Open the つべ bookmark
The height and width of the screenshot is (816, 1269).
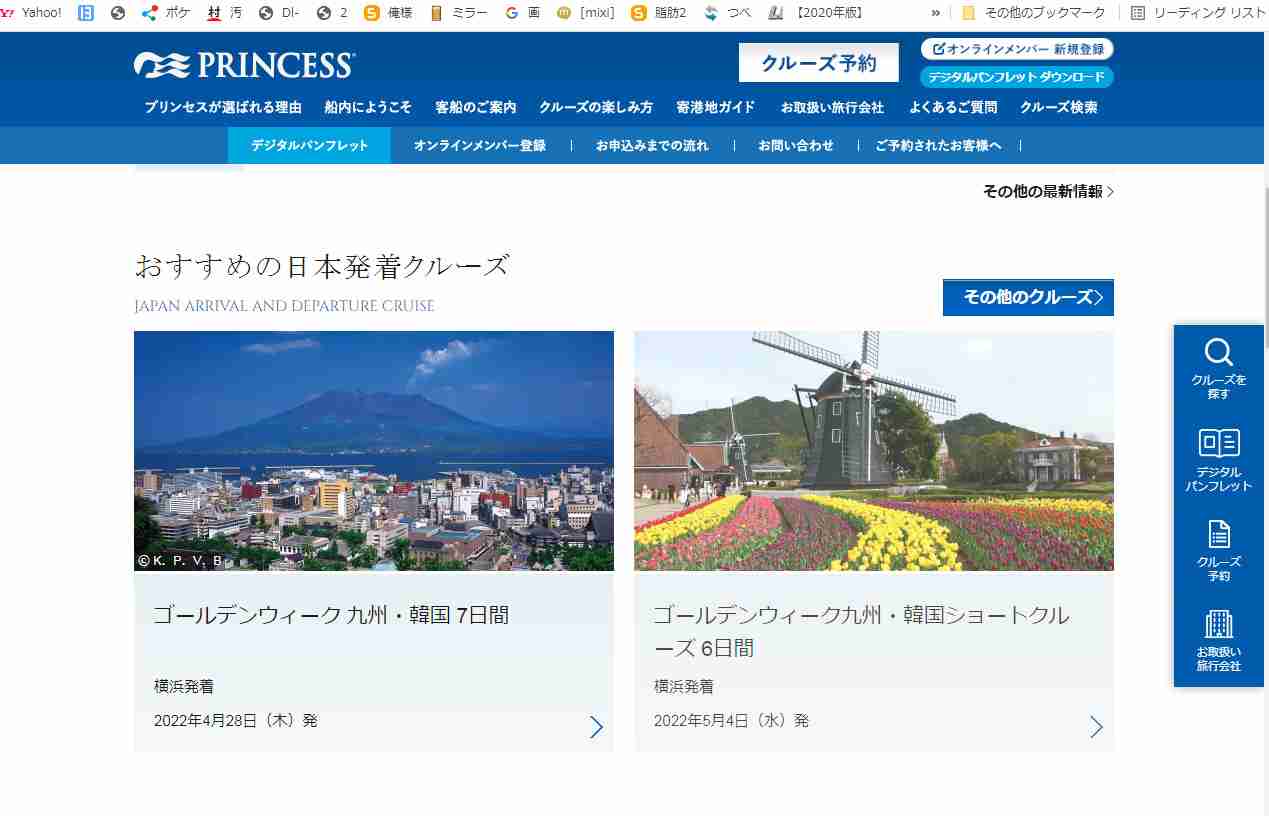tap(727, 13)
